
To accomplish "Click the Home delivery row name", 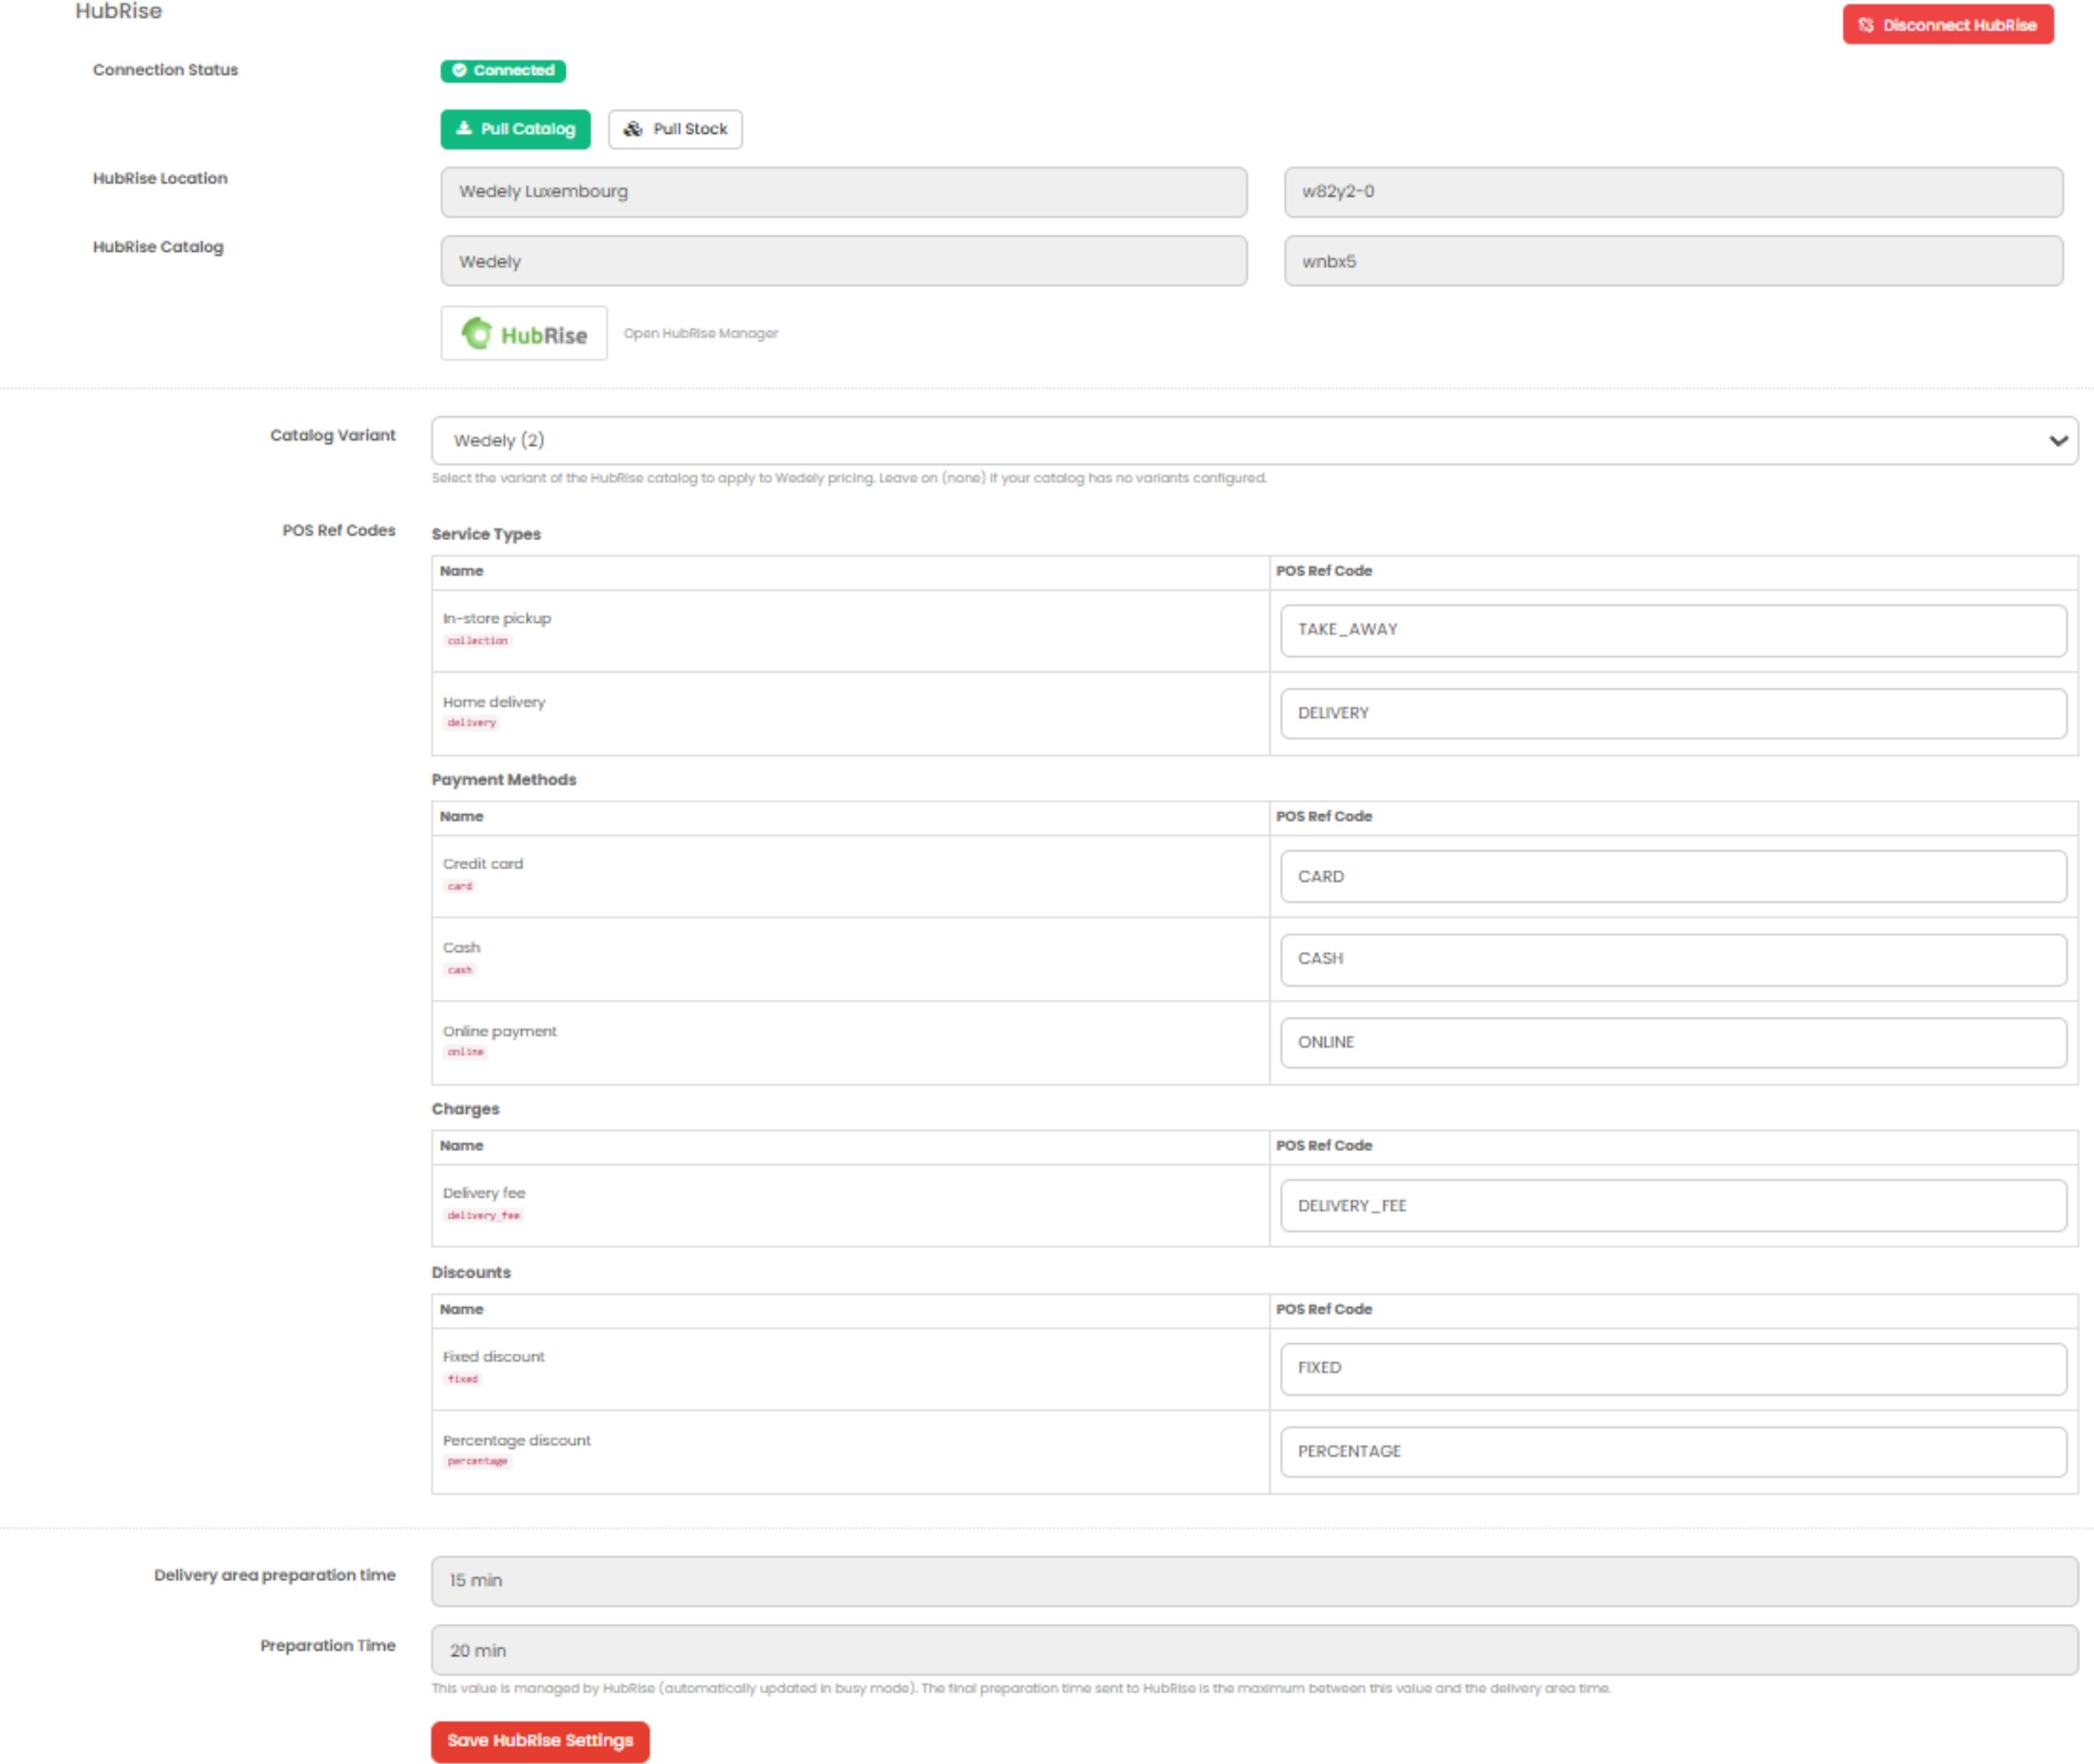I will tap(494, 702).
